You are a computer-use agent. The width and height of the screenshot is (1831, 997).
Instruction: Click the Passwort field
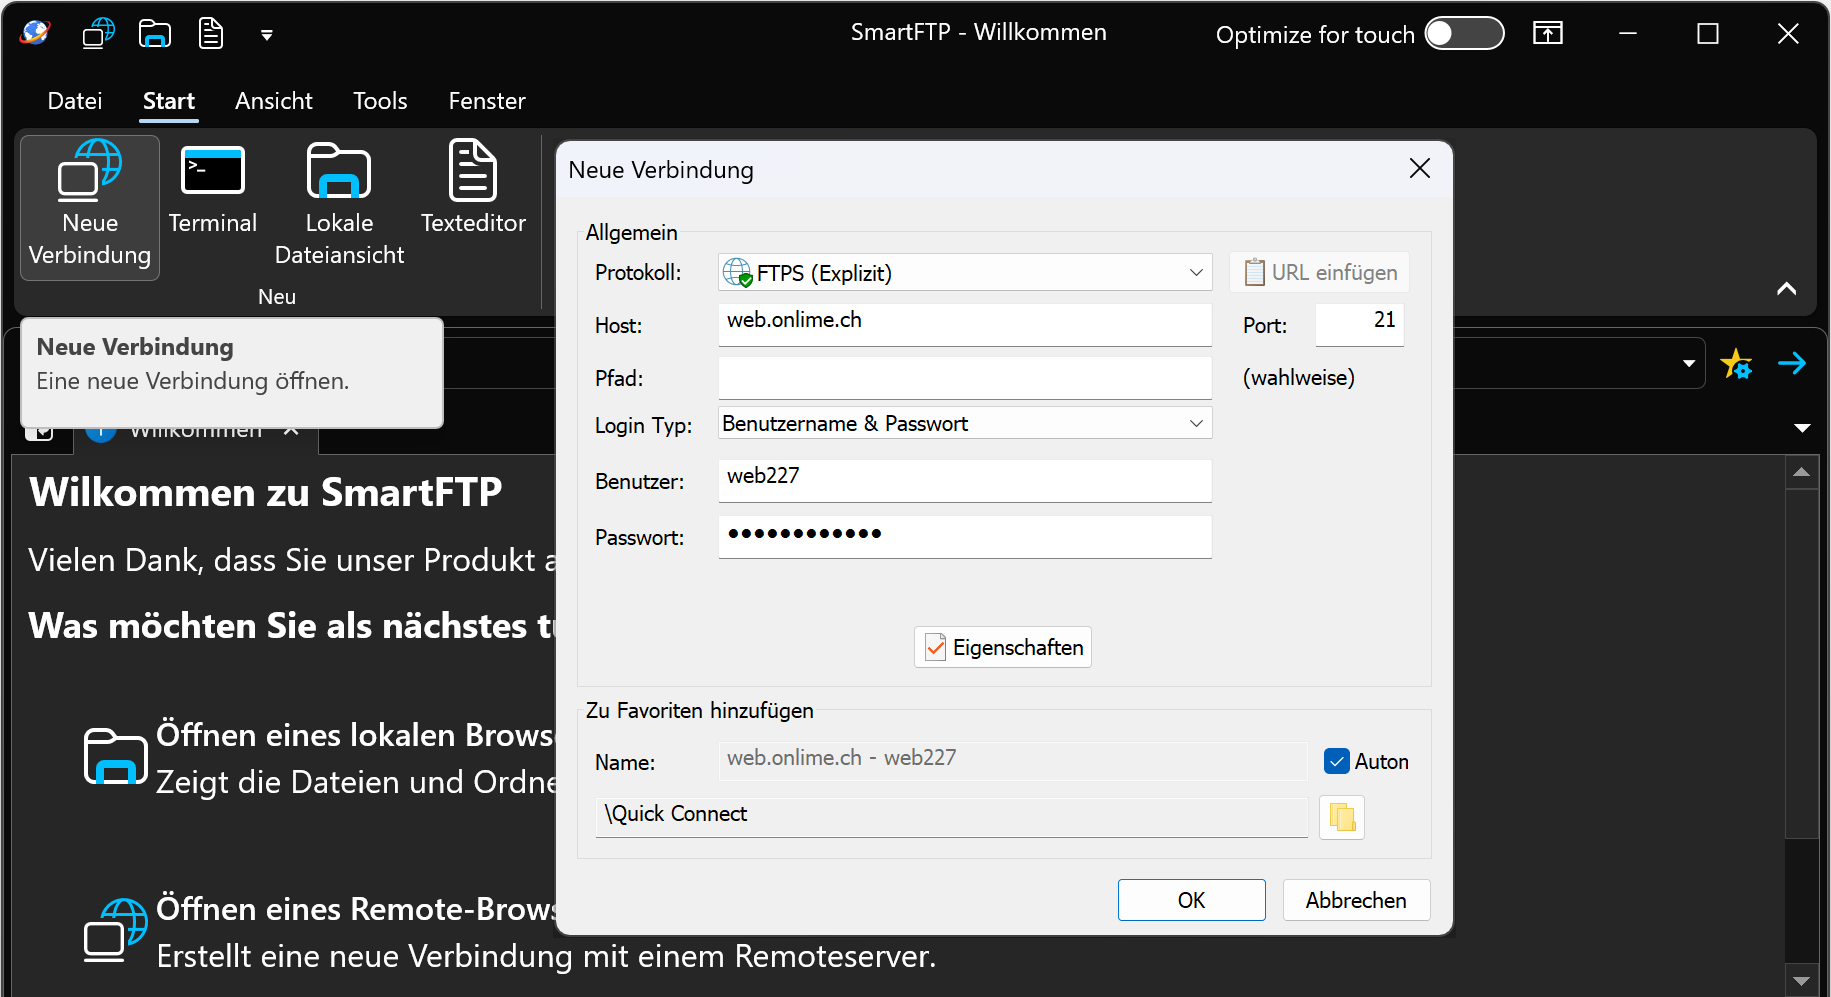point(965,537)
